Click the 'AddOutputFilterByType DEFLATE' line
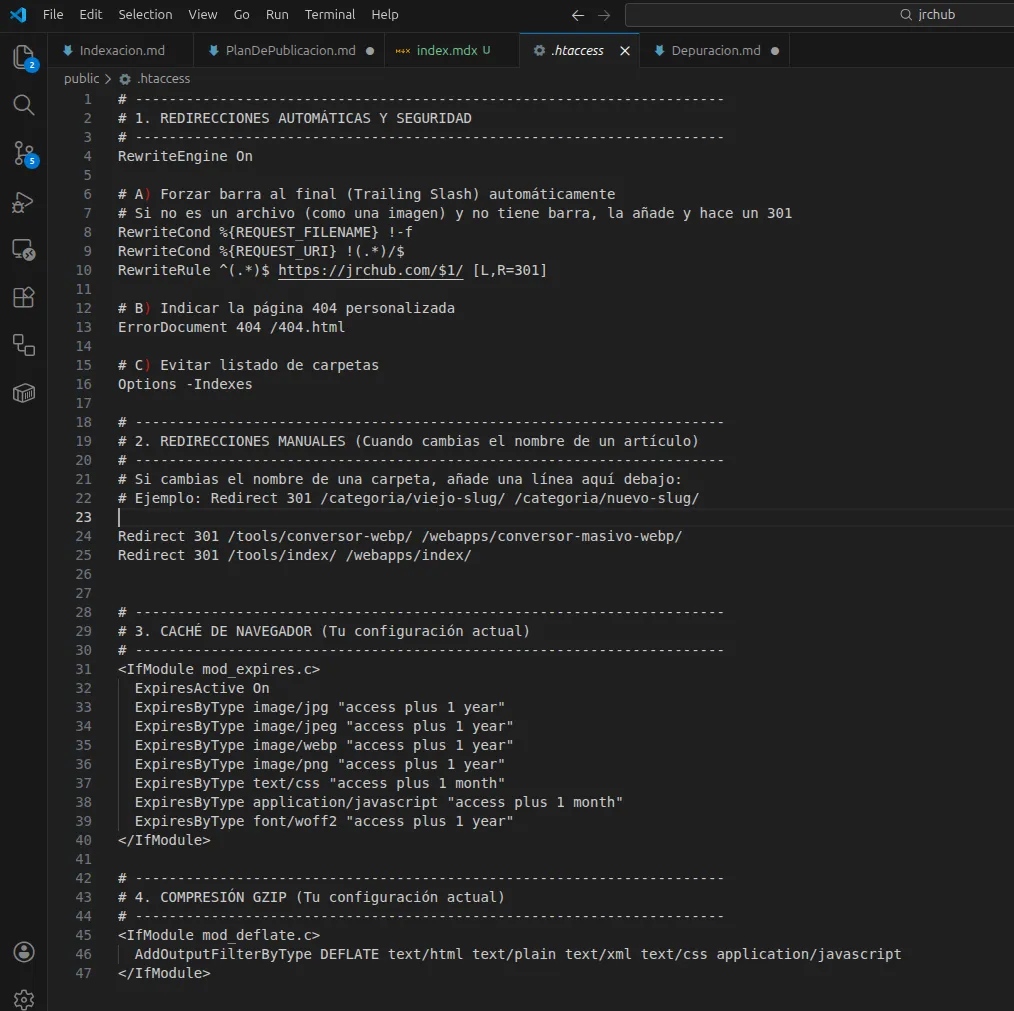The width and height of the screenshot is (1014, 1011). click(518, 953)
